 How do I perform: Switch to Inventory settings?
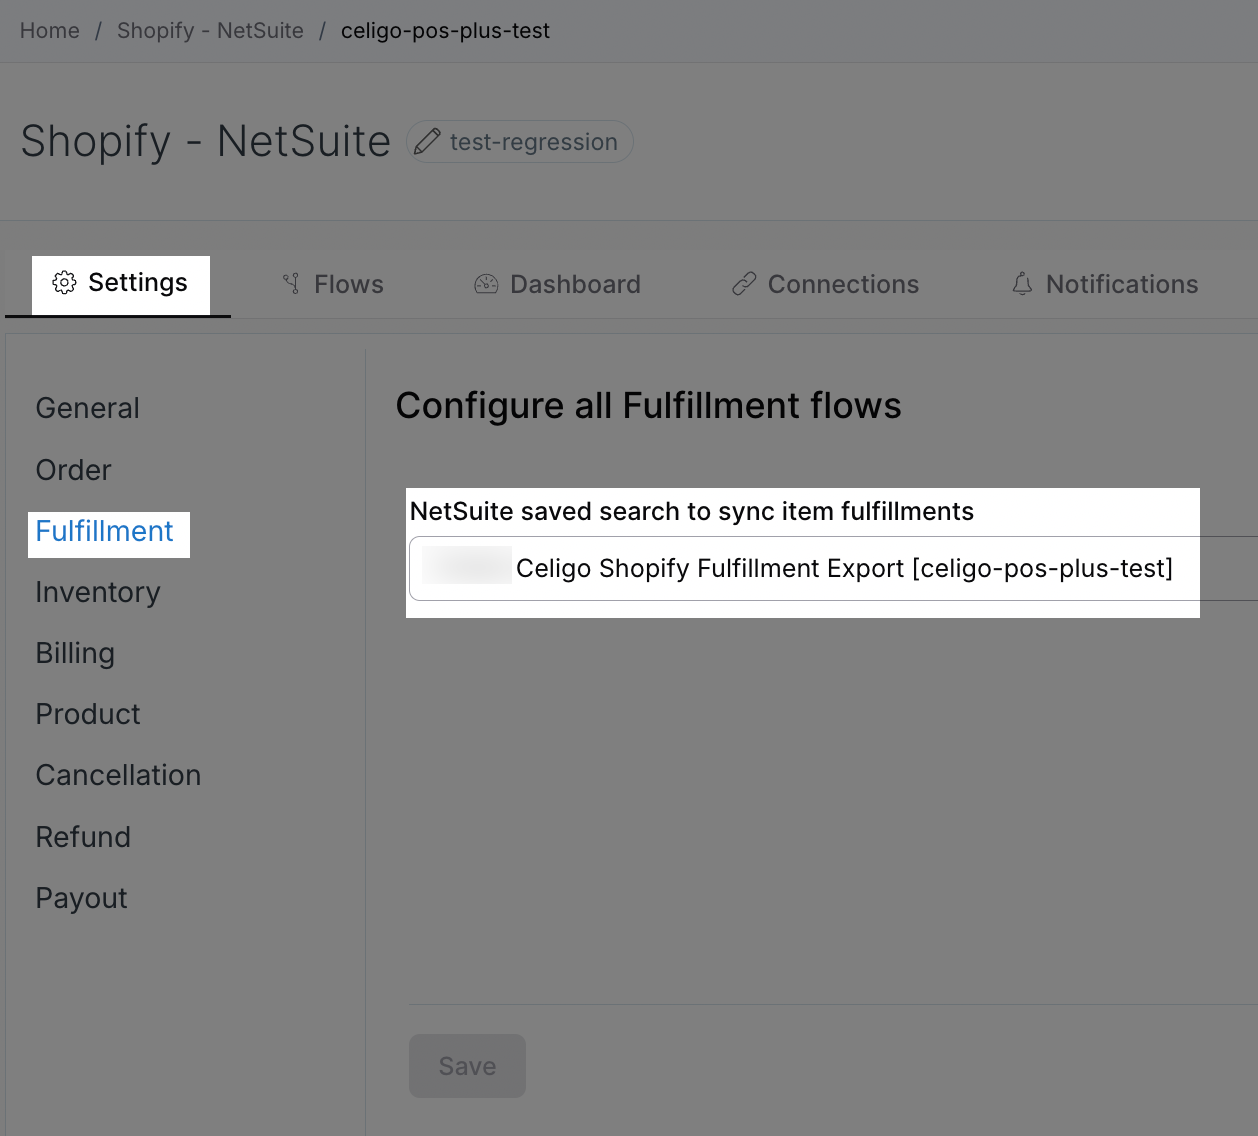pos(98,592)
